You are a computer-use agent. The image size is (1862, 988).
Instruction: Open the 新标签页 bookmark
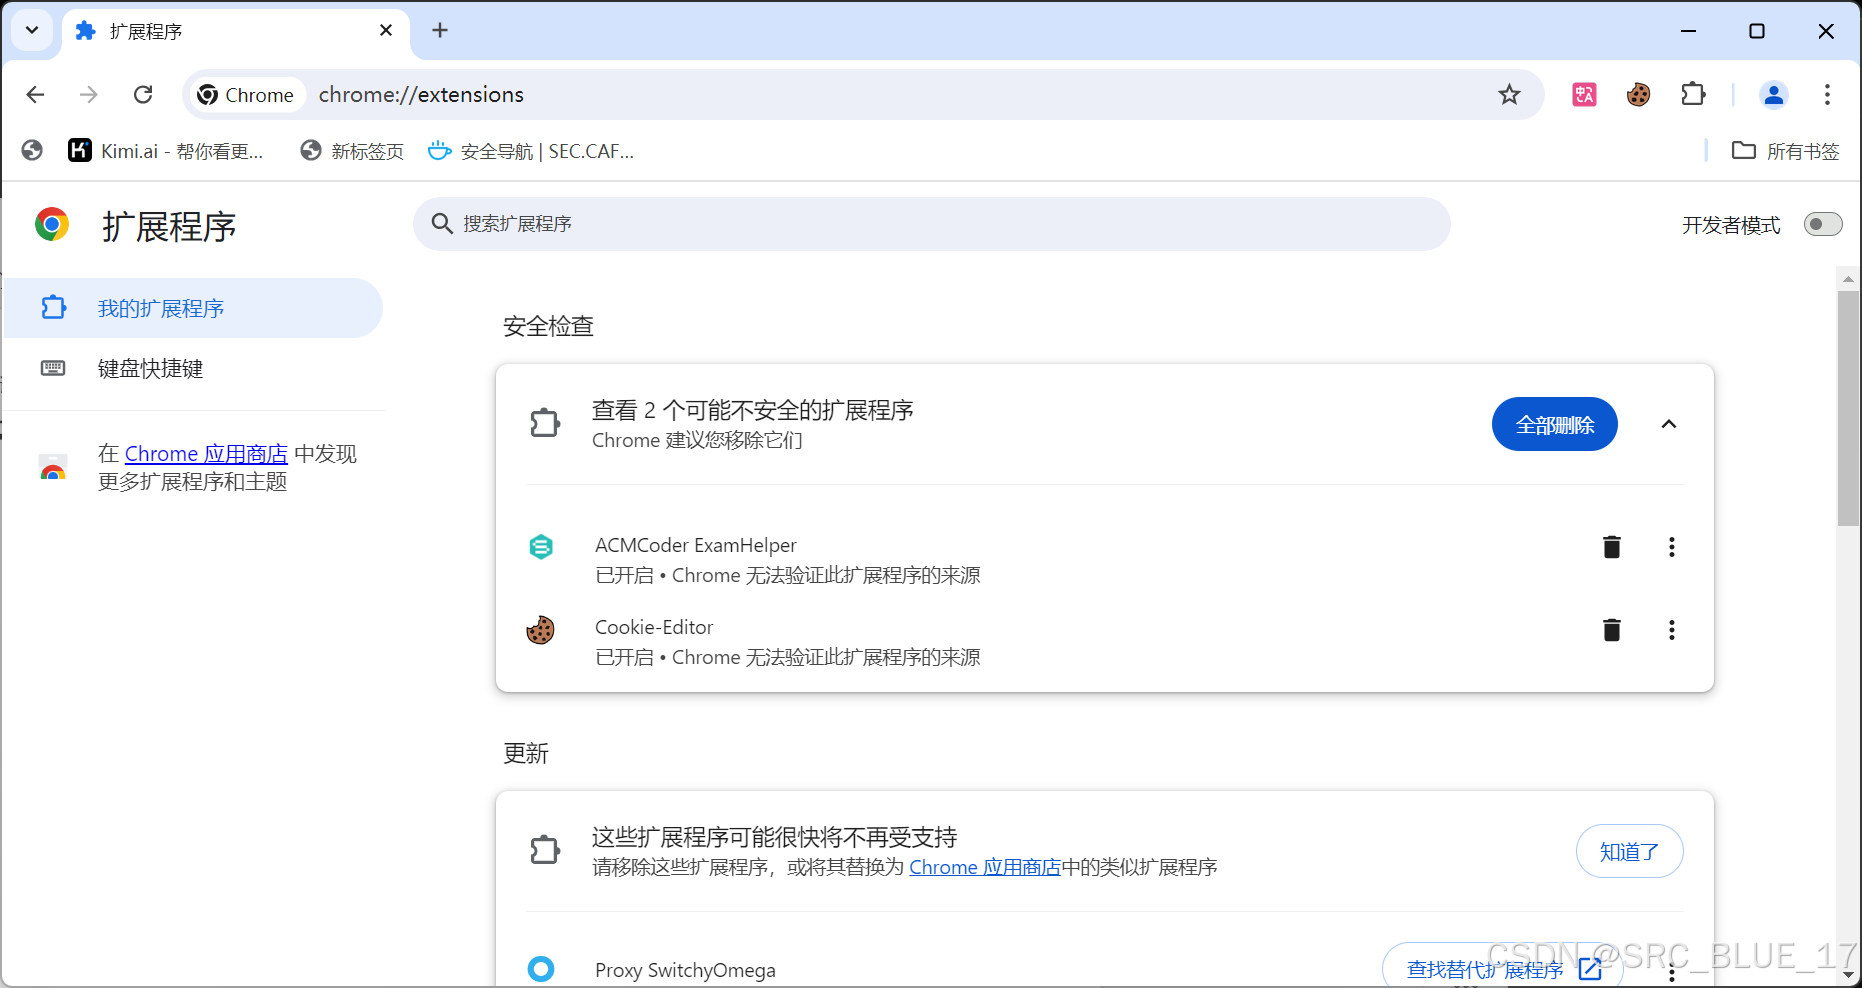[352, 150]
